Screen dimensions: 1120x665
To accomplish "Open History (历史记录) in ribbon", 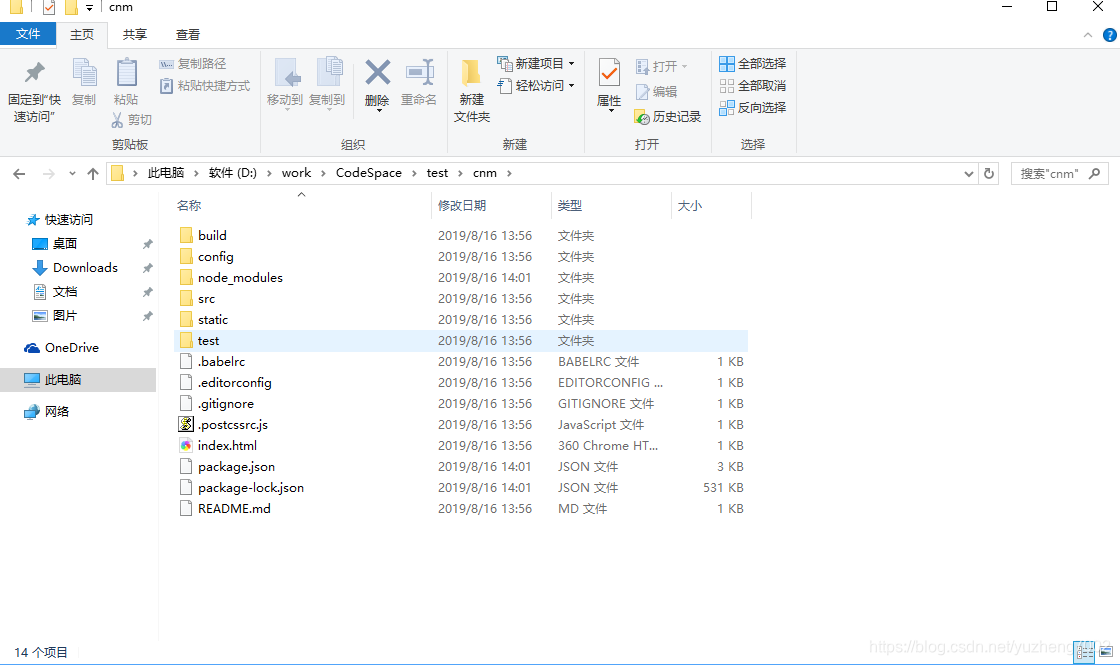I will 668,116.
